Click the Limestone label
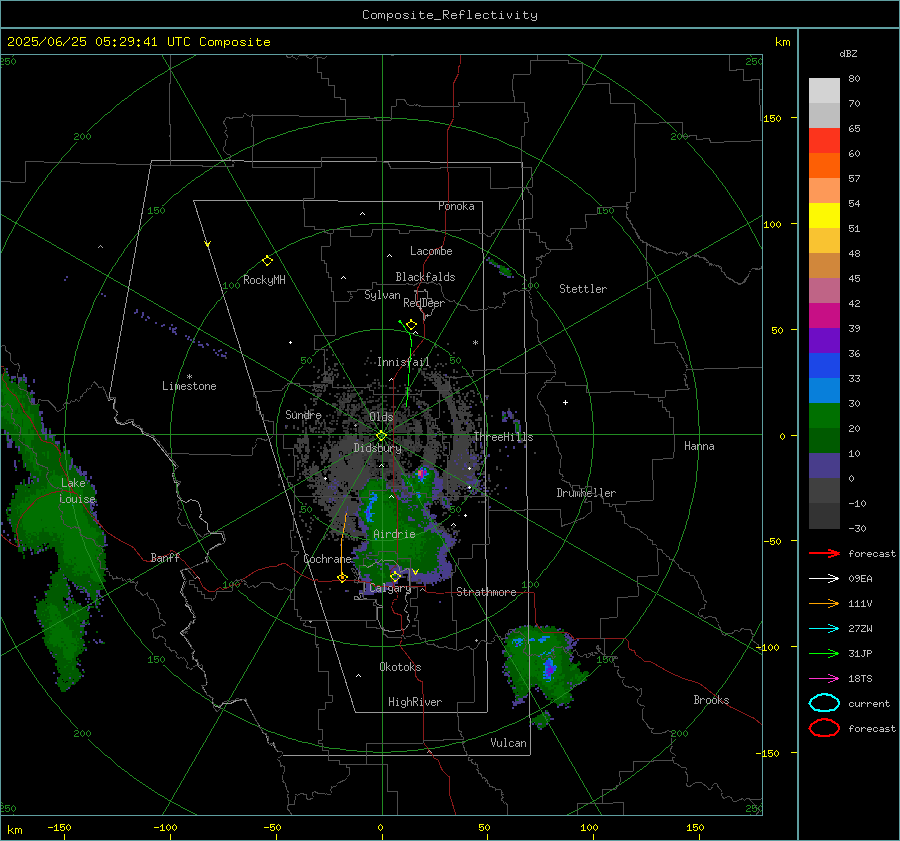This screenshot has height=841, width=900. 189,386
